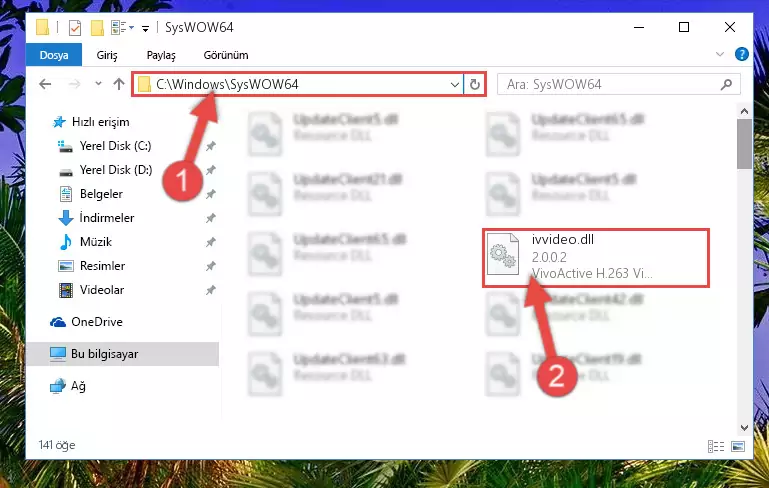Open Help with the blue question icon

coord(742,54)
